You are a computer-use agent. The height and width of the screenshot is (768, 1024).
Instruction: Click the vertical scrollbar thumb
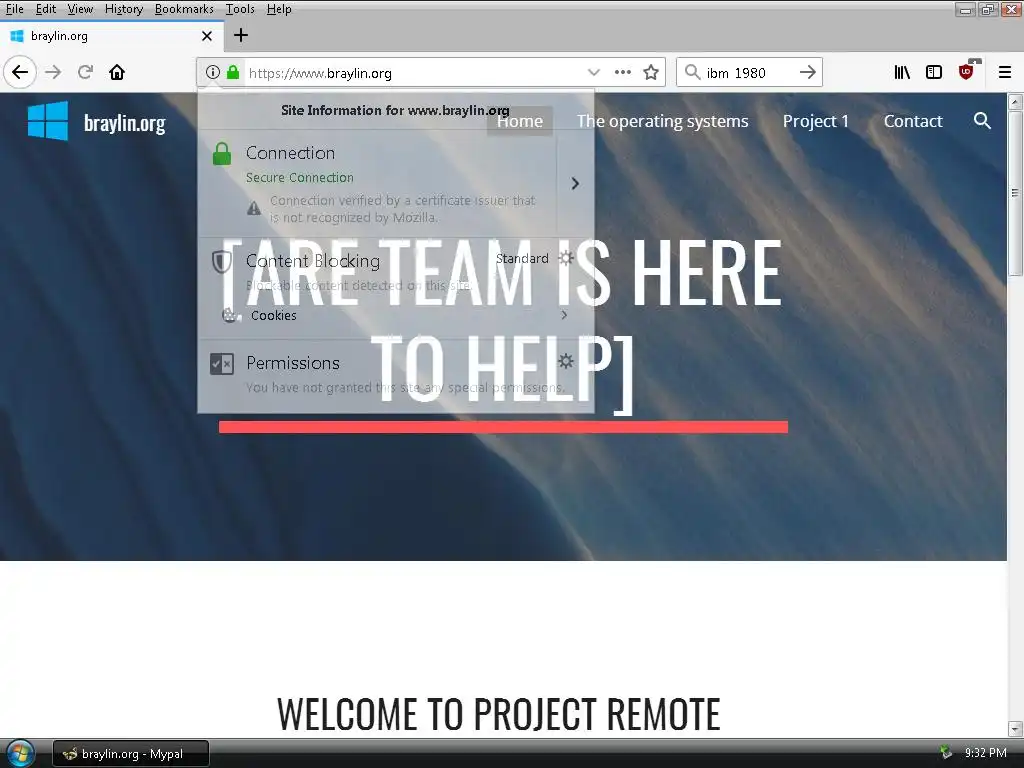(x=1015, y=193)
